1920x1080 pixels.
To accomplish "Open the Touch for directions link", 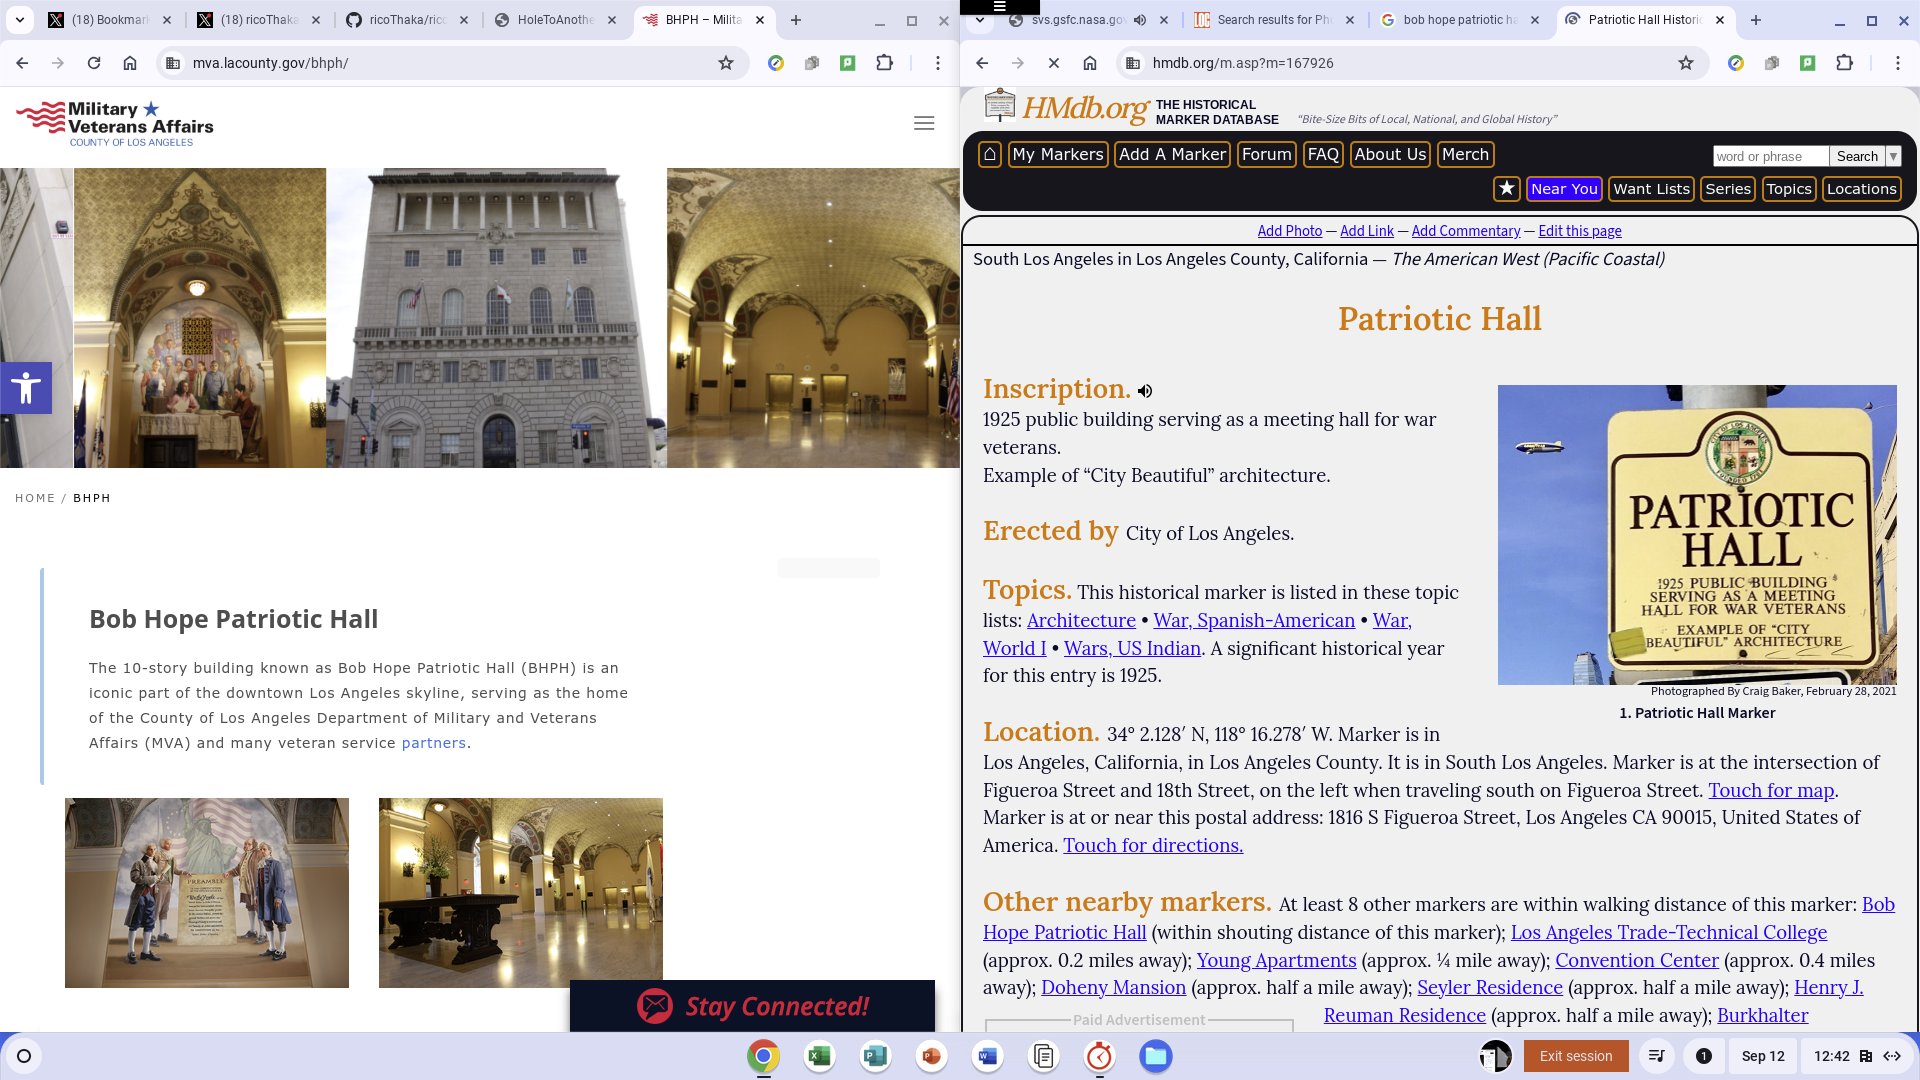I will point(1153,845).
